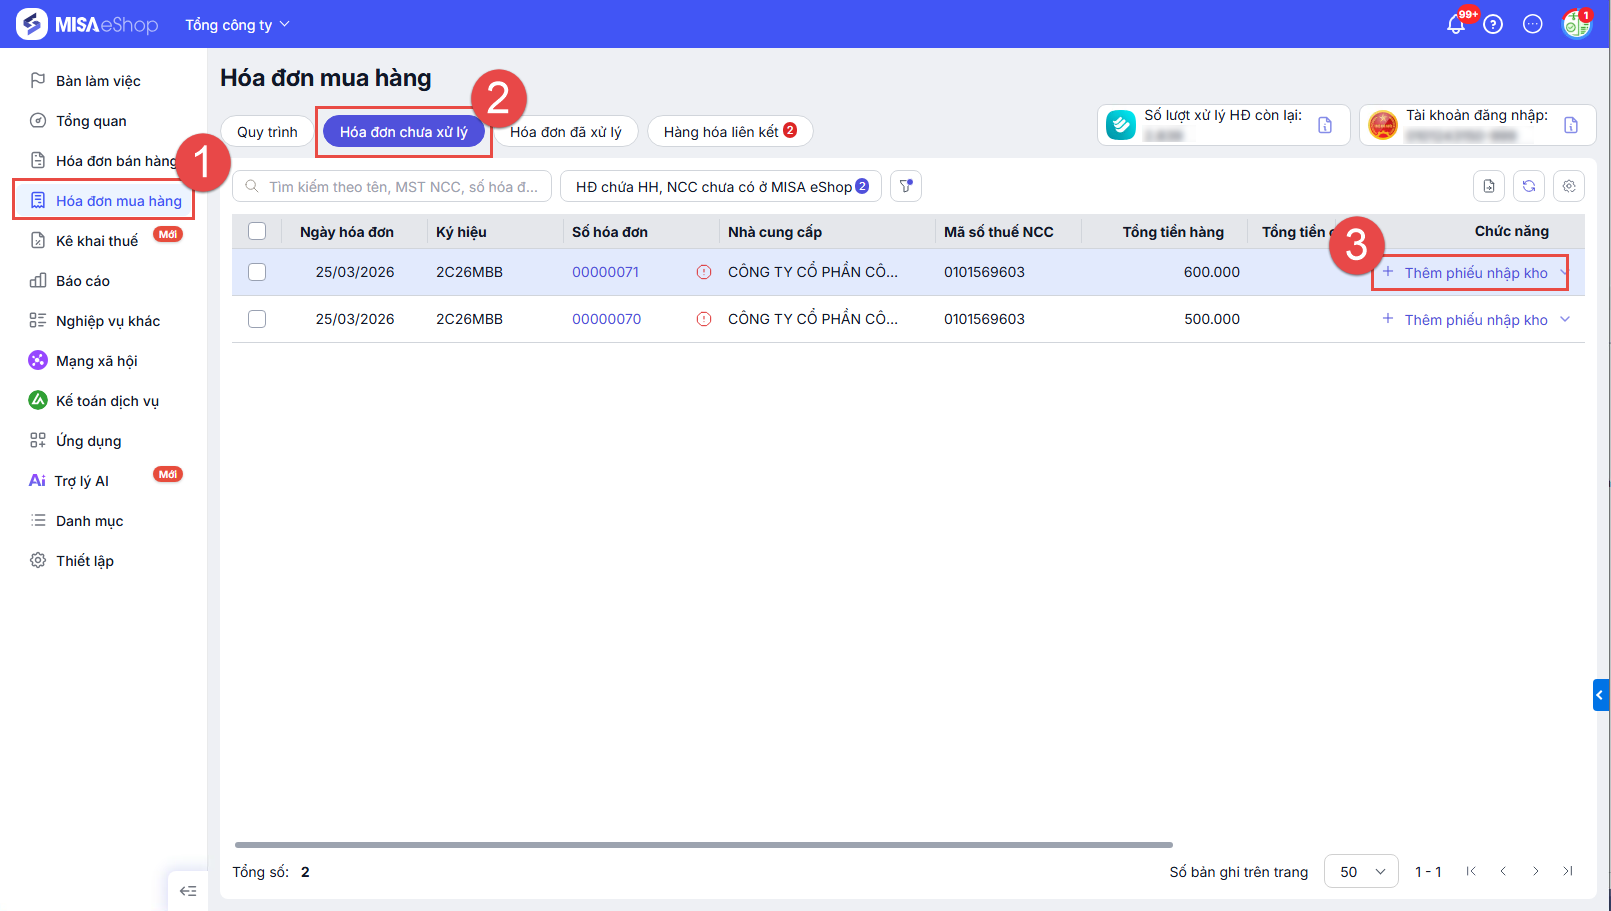Click the amount 600.000 cell
The width and height of the screenshot is (1611, 911).
pyautogui.click(x=1212, y=272)
